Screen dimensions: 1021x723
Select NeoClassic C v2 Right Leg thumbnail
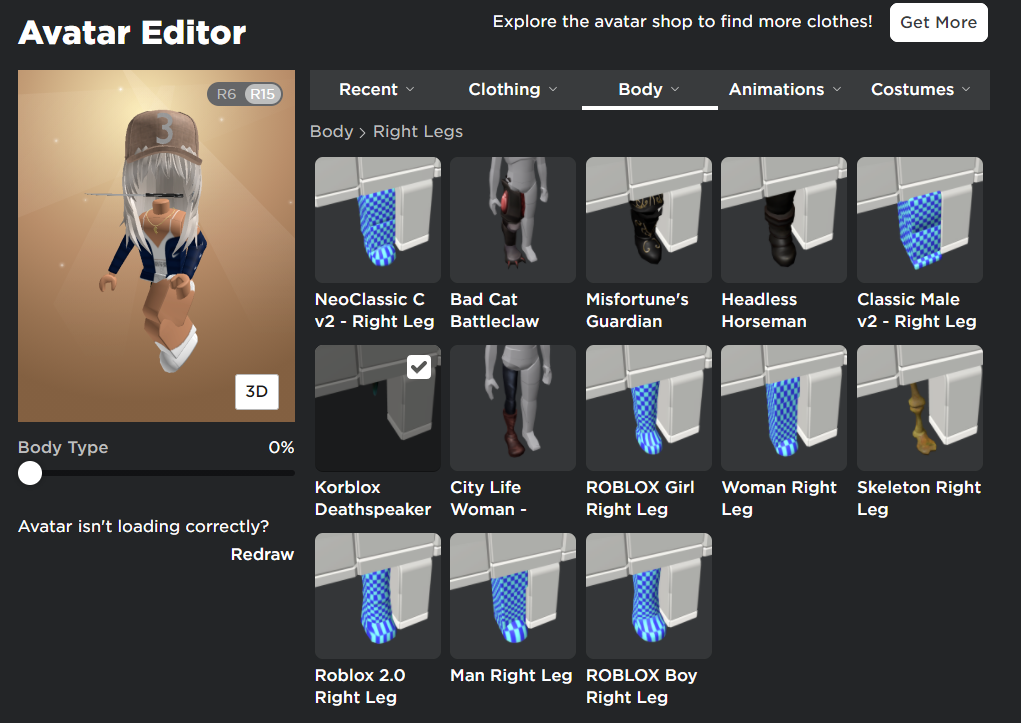(x=378, y=220)
